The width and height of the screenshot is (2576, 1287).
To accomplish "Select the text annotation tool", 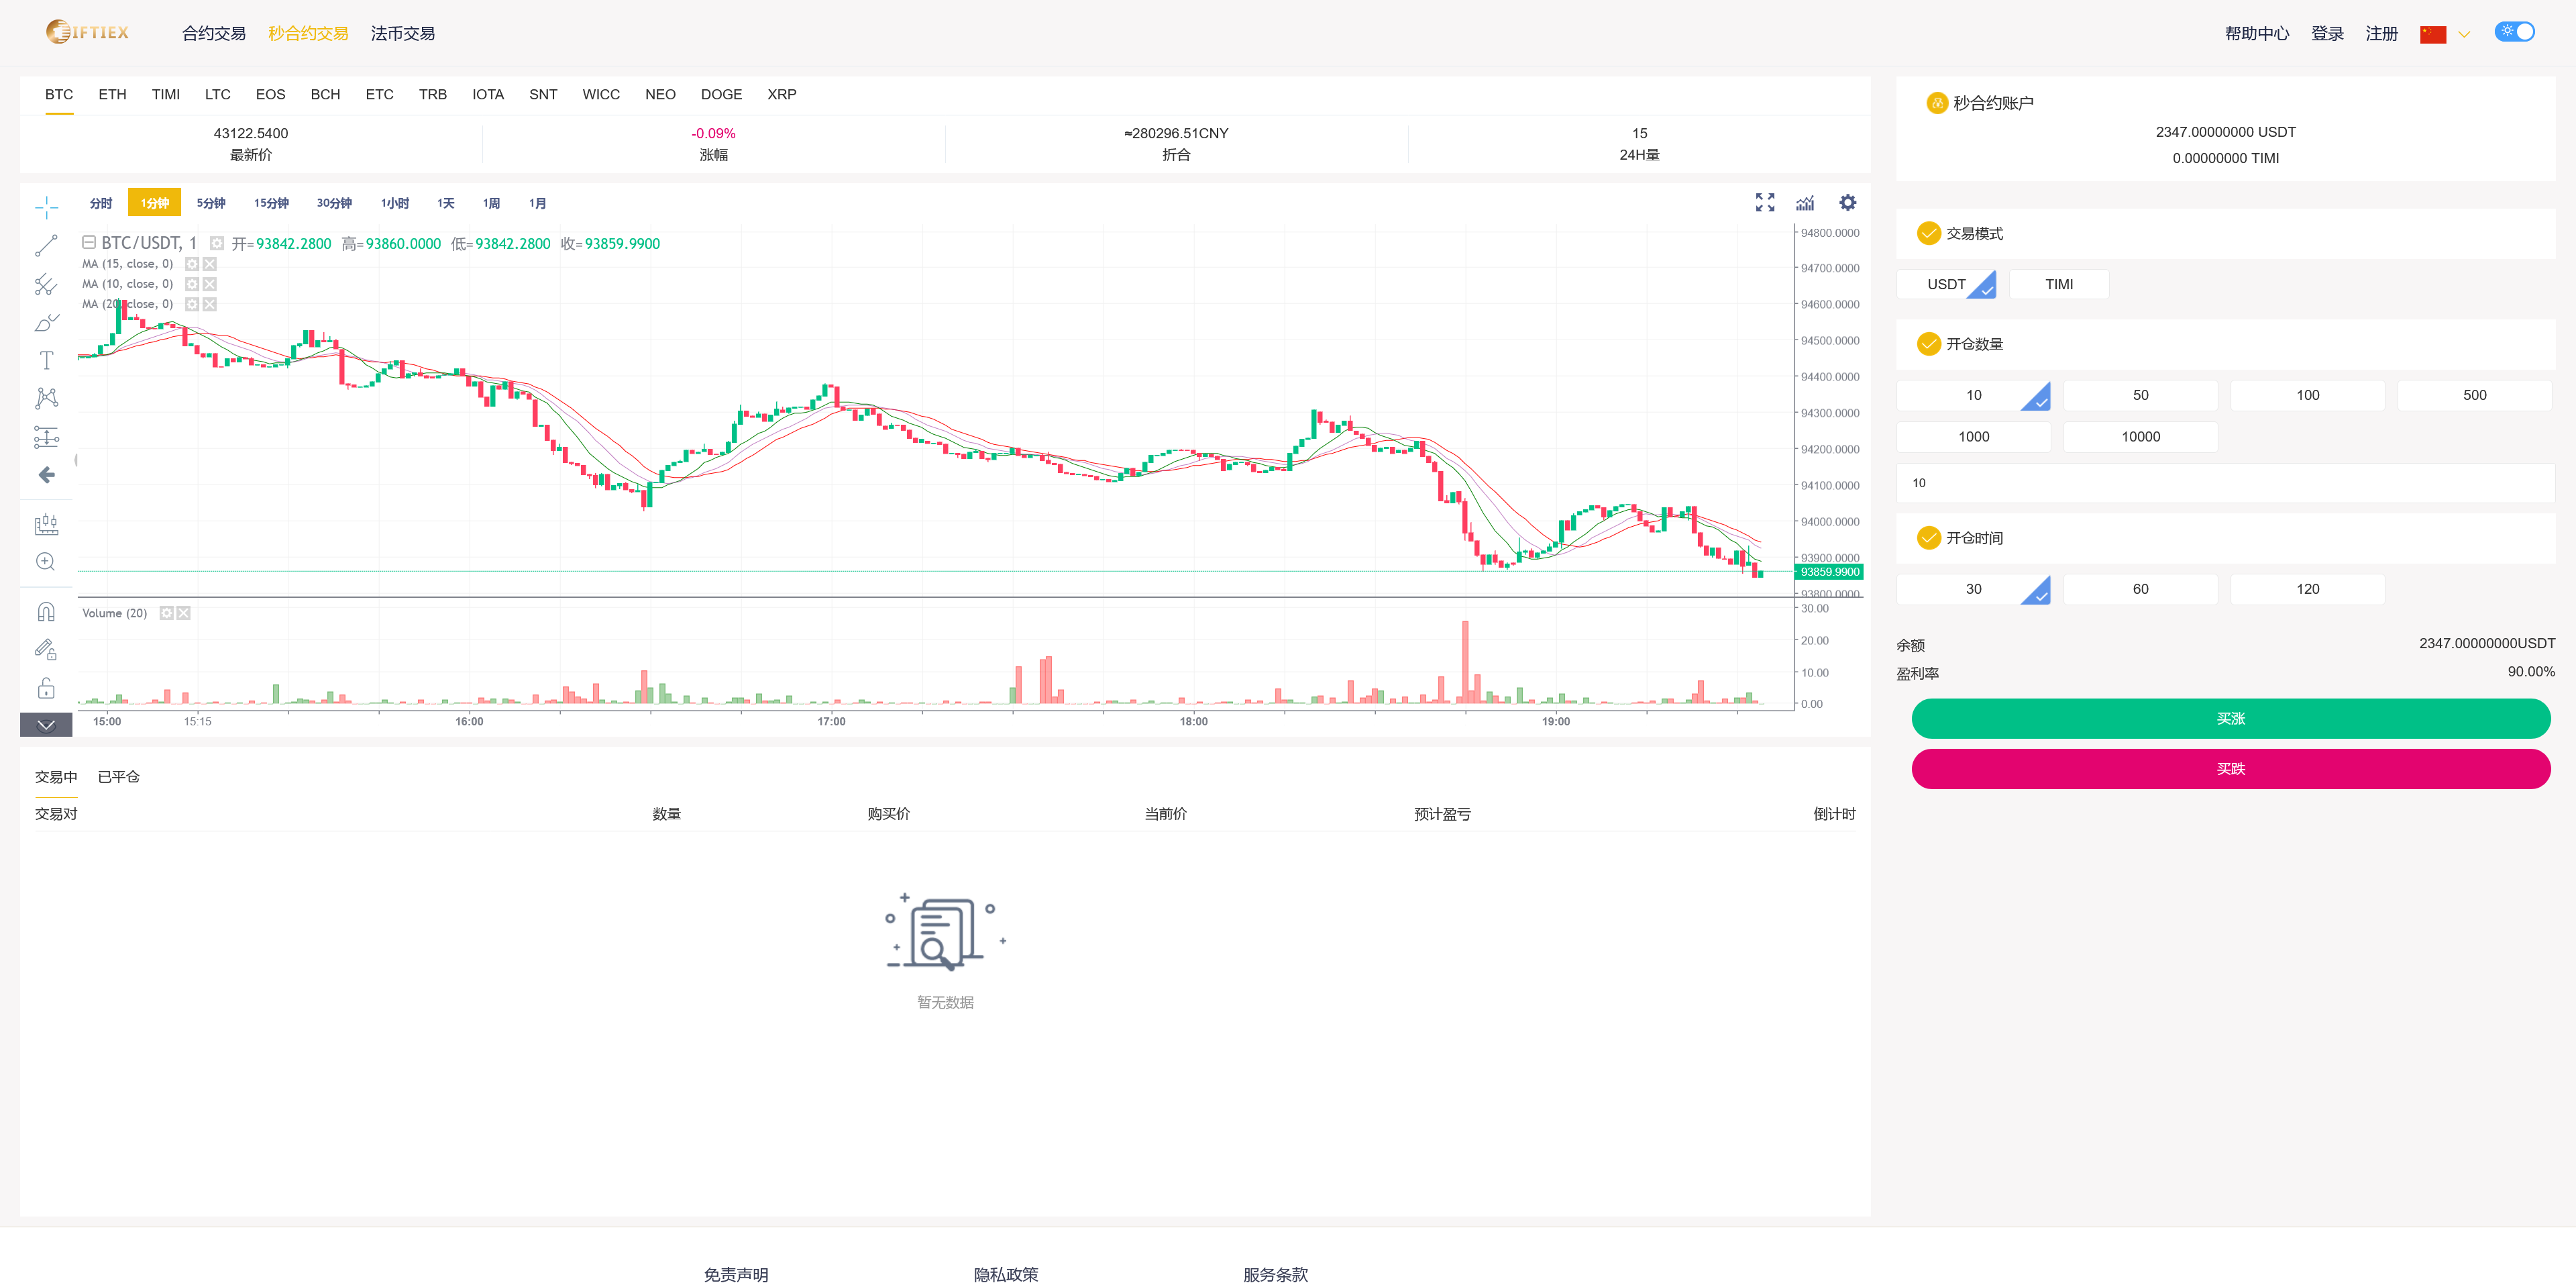I will (46, 360).
